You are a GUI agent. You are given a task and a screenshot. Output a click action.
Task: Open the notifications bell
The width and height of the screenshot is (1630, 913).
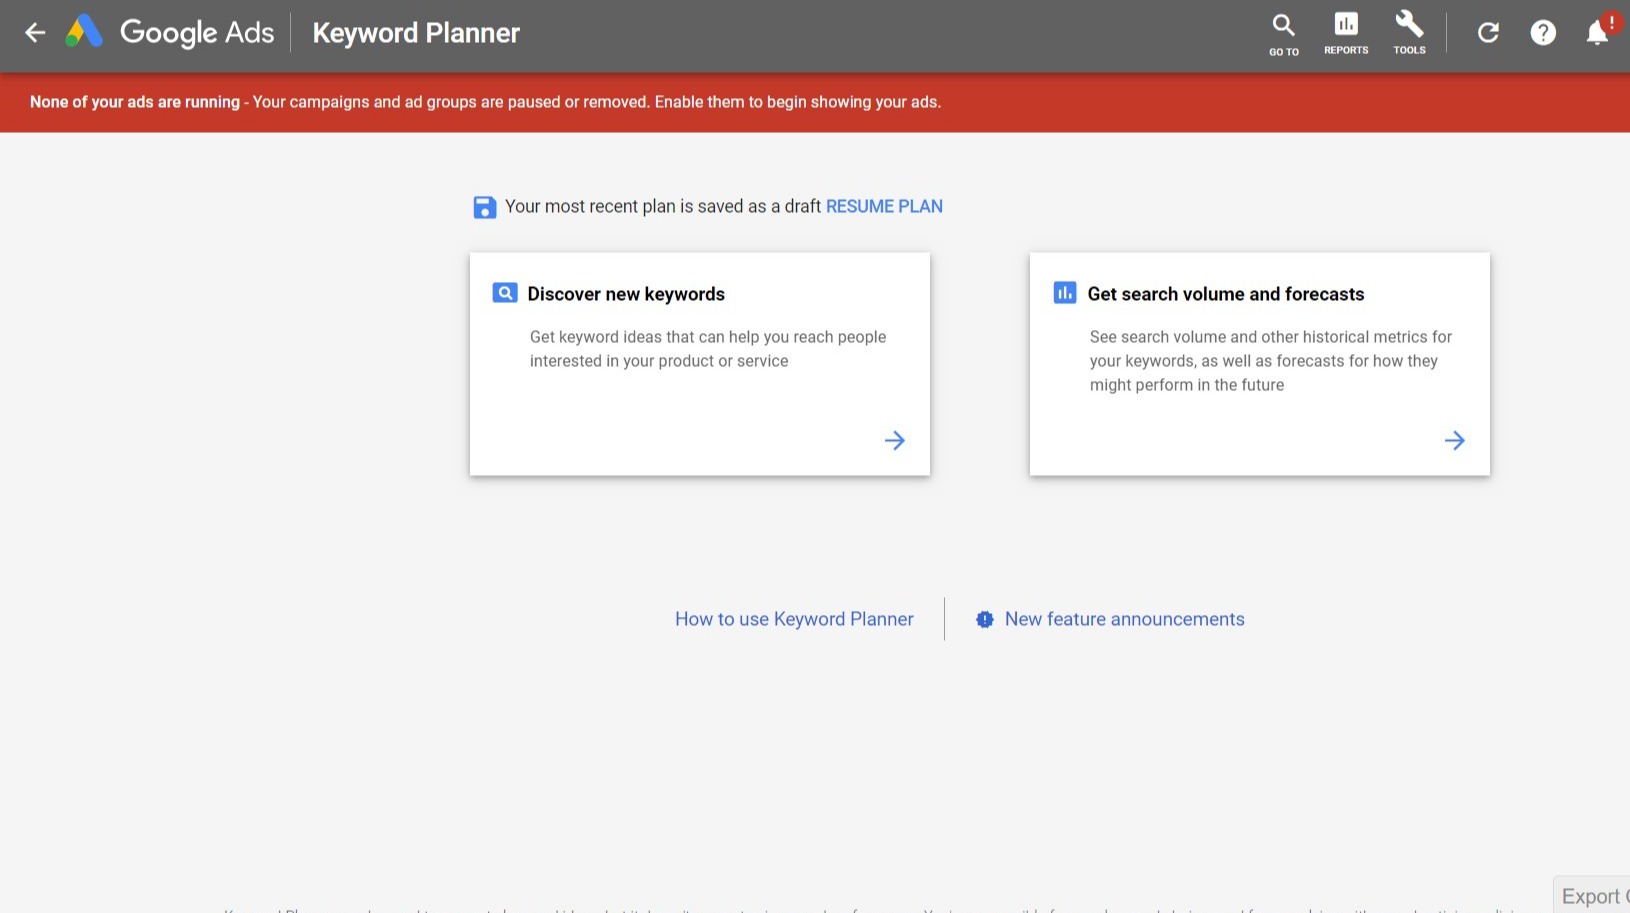(1597, 33)
